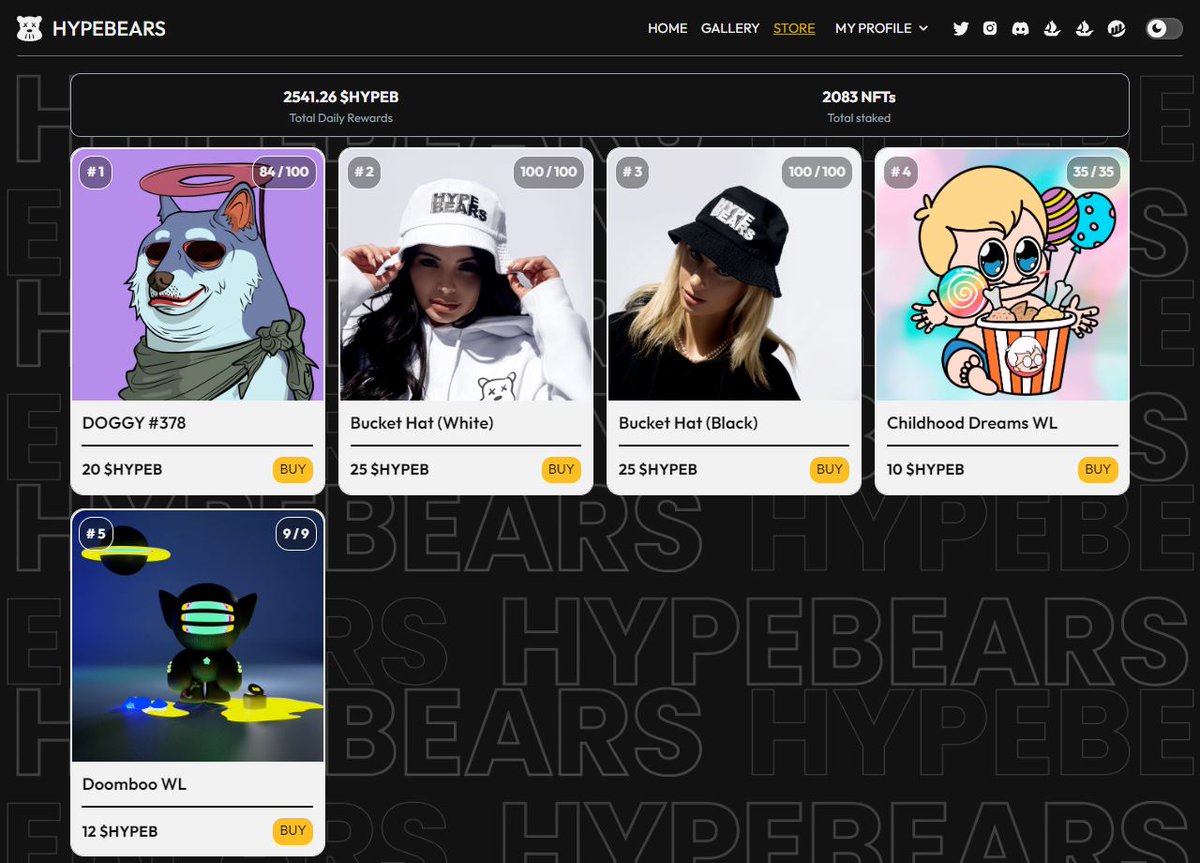Click the 2541.26 $HYPEB rewards value
The width and height of the screenshot is (1200, 863).
pos(341,97)
